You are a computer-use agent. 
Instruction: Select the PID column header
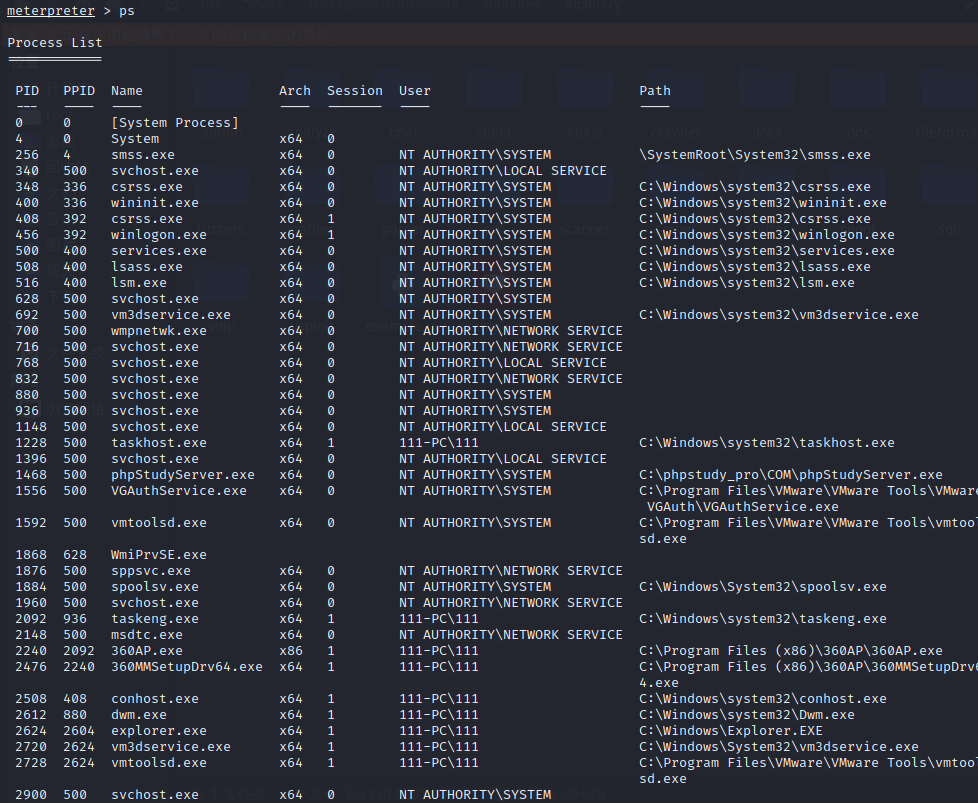click(27, 90)
